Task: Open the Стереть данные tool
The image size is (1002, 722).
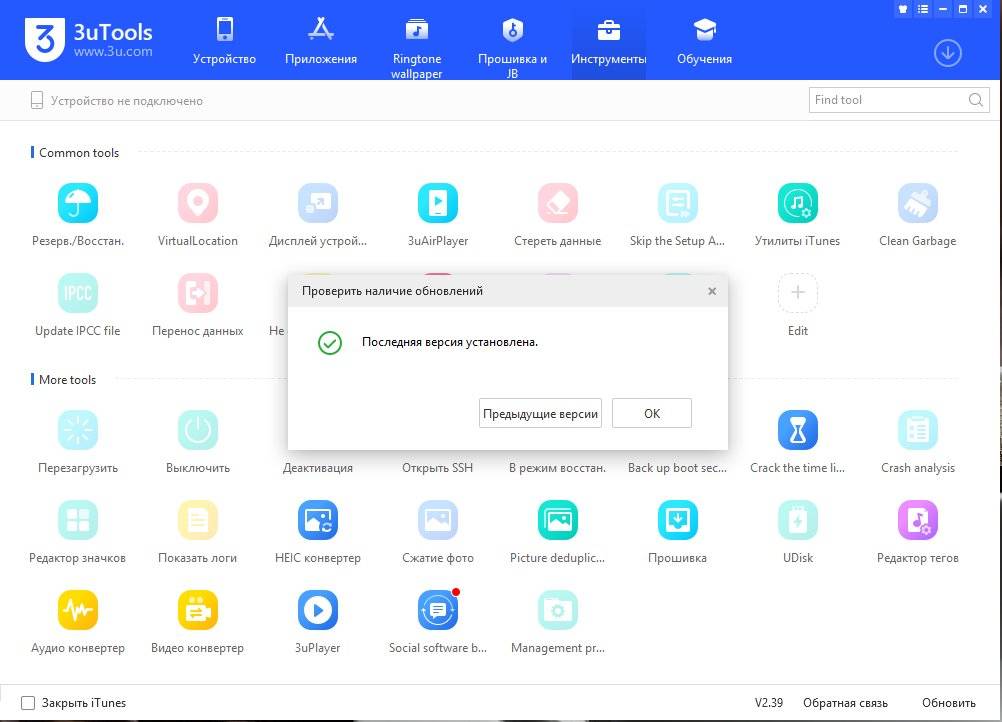Action: pyautogui.click(x=558, y=203)
